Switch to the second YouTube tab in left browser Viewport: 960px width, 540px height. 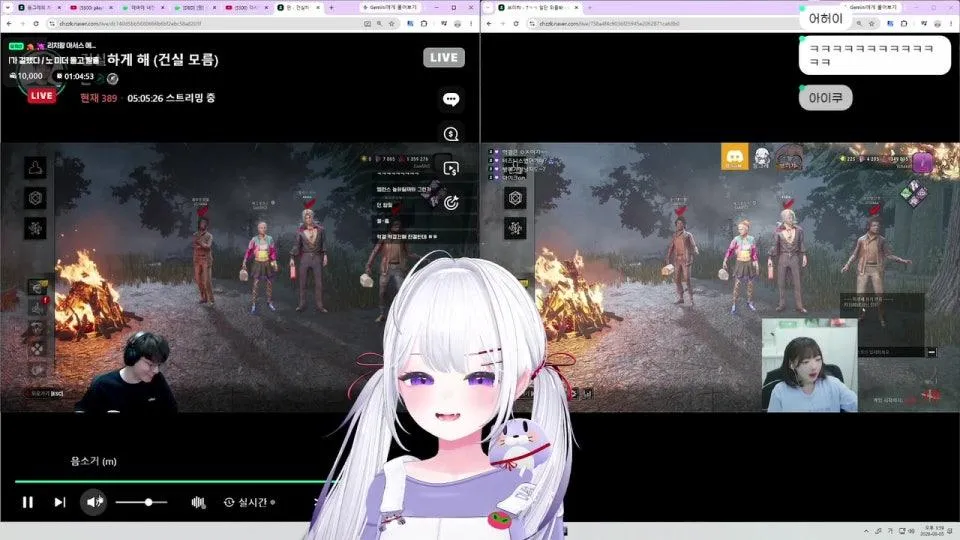[91, 7]
